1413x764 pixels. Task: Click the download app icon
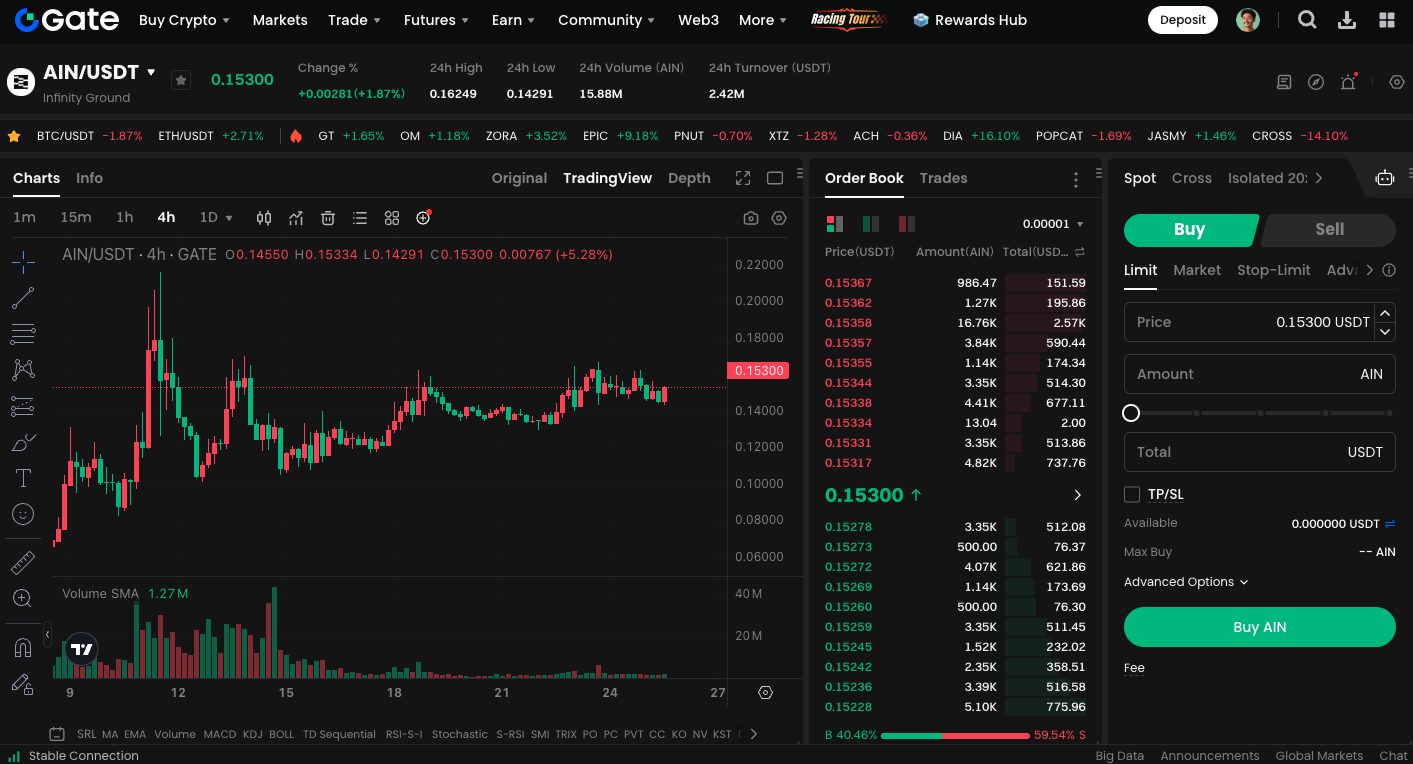(x=1347, y=20)
